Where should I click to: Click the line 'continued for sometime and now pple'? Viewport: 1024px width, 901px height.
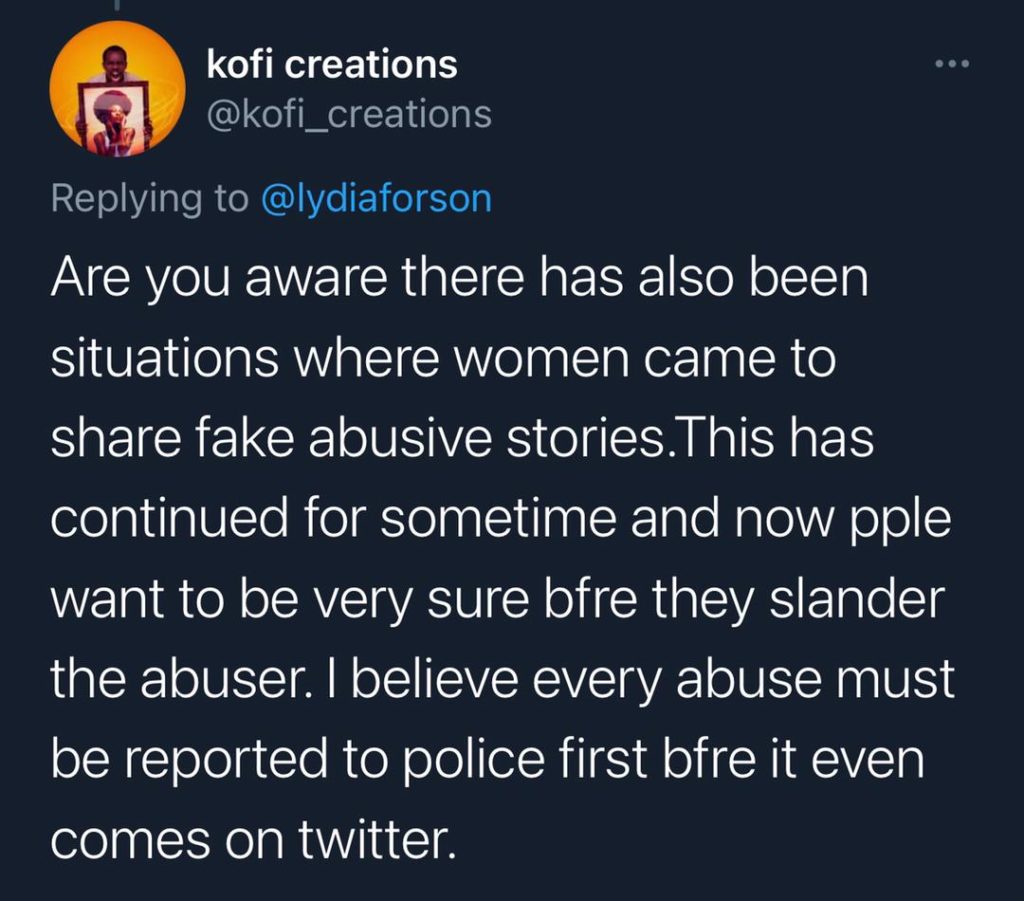501,520
